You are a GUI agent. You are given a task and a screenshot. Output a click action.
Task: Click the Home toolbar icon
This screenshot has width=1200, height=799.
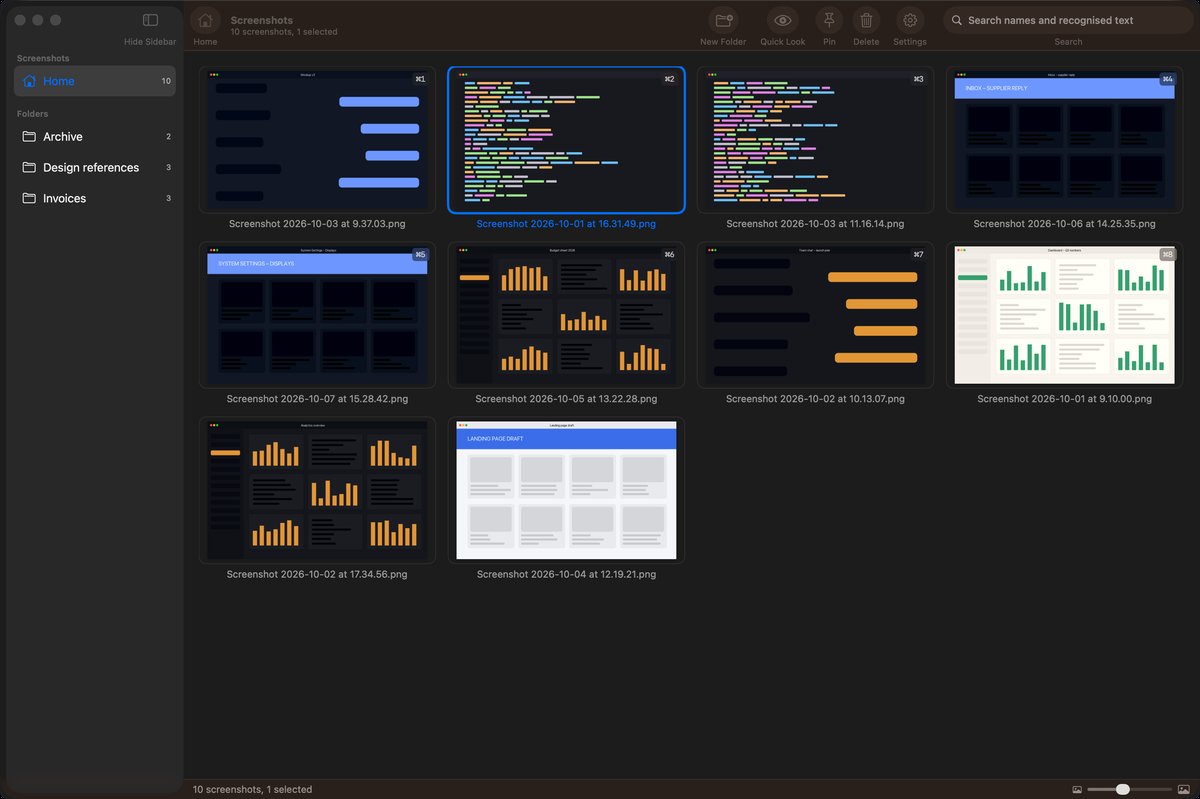tap(205, 20)
